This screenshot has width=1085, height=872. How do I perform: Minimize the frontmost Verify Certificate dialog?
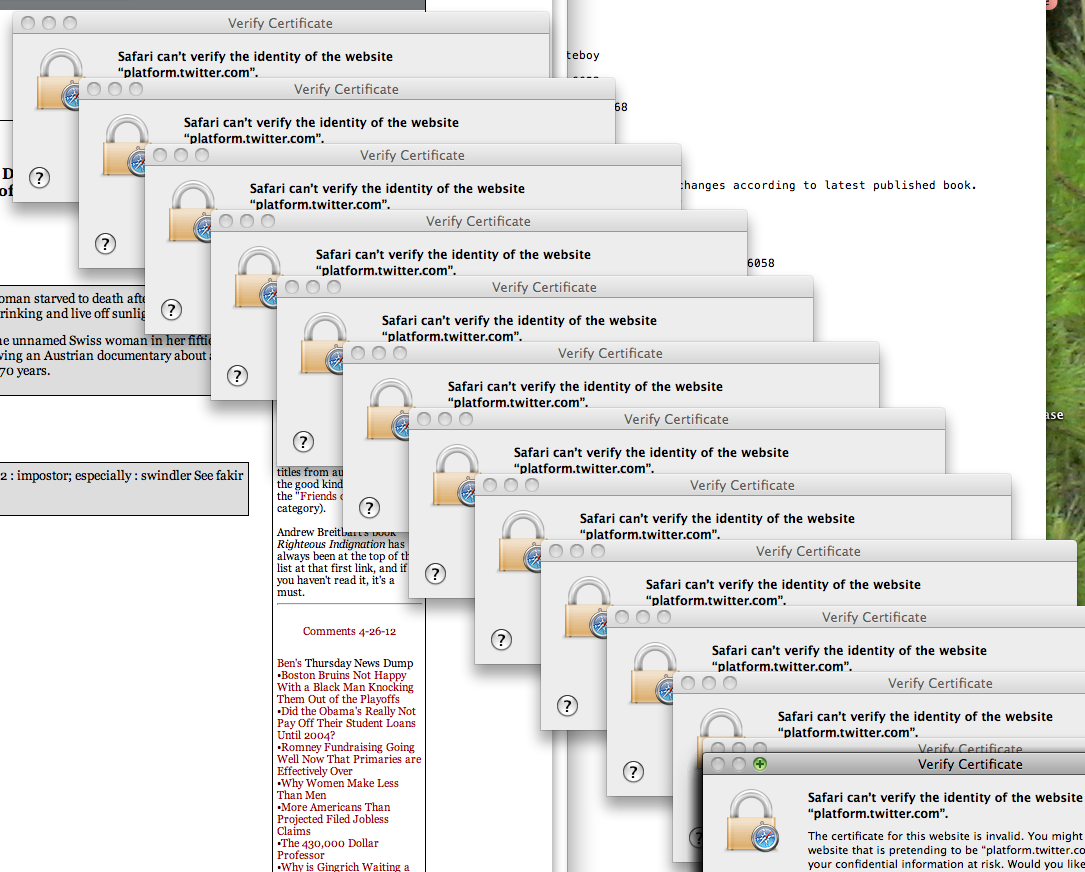pyautogui.click(x=738, y=764)
